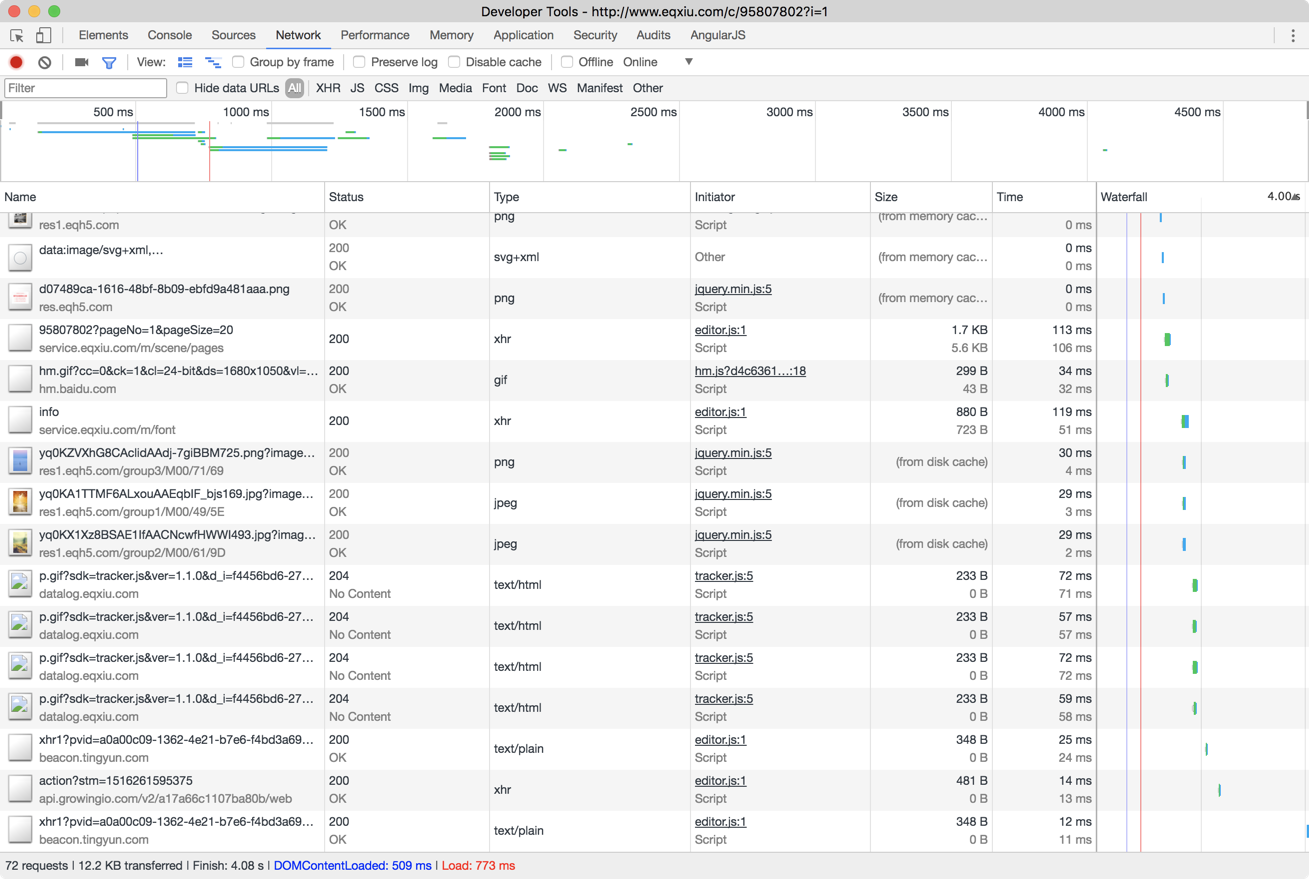This screenshot has width=1309, height=879.
Task: Open the AngularJS tab
Action: pyautogui.click(x=718, y=35)
